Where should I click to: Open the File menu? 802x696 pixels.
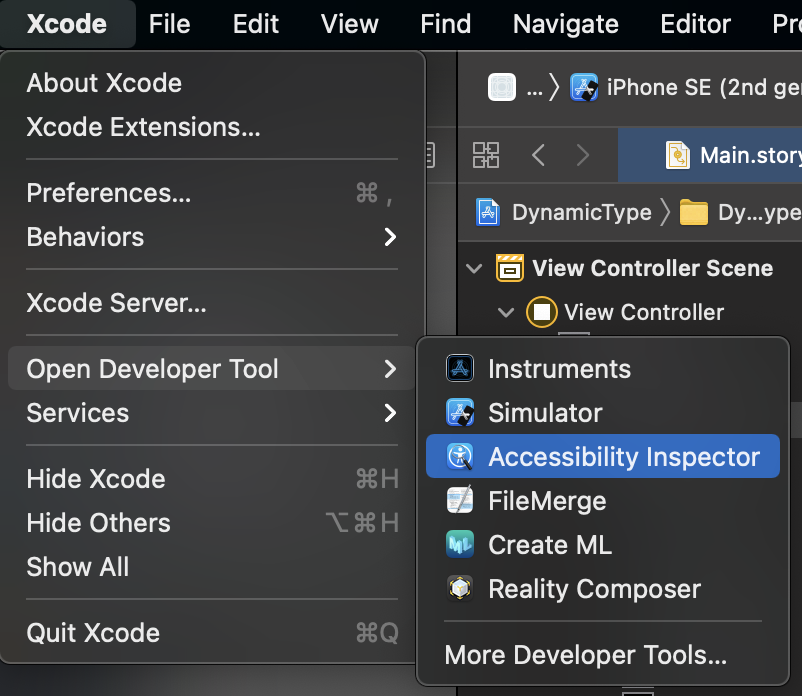[x=169, y=24]
